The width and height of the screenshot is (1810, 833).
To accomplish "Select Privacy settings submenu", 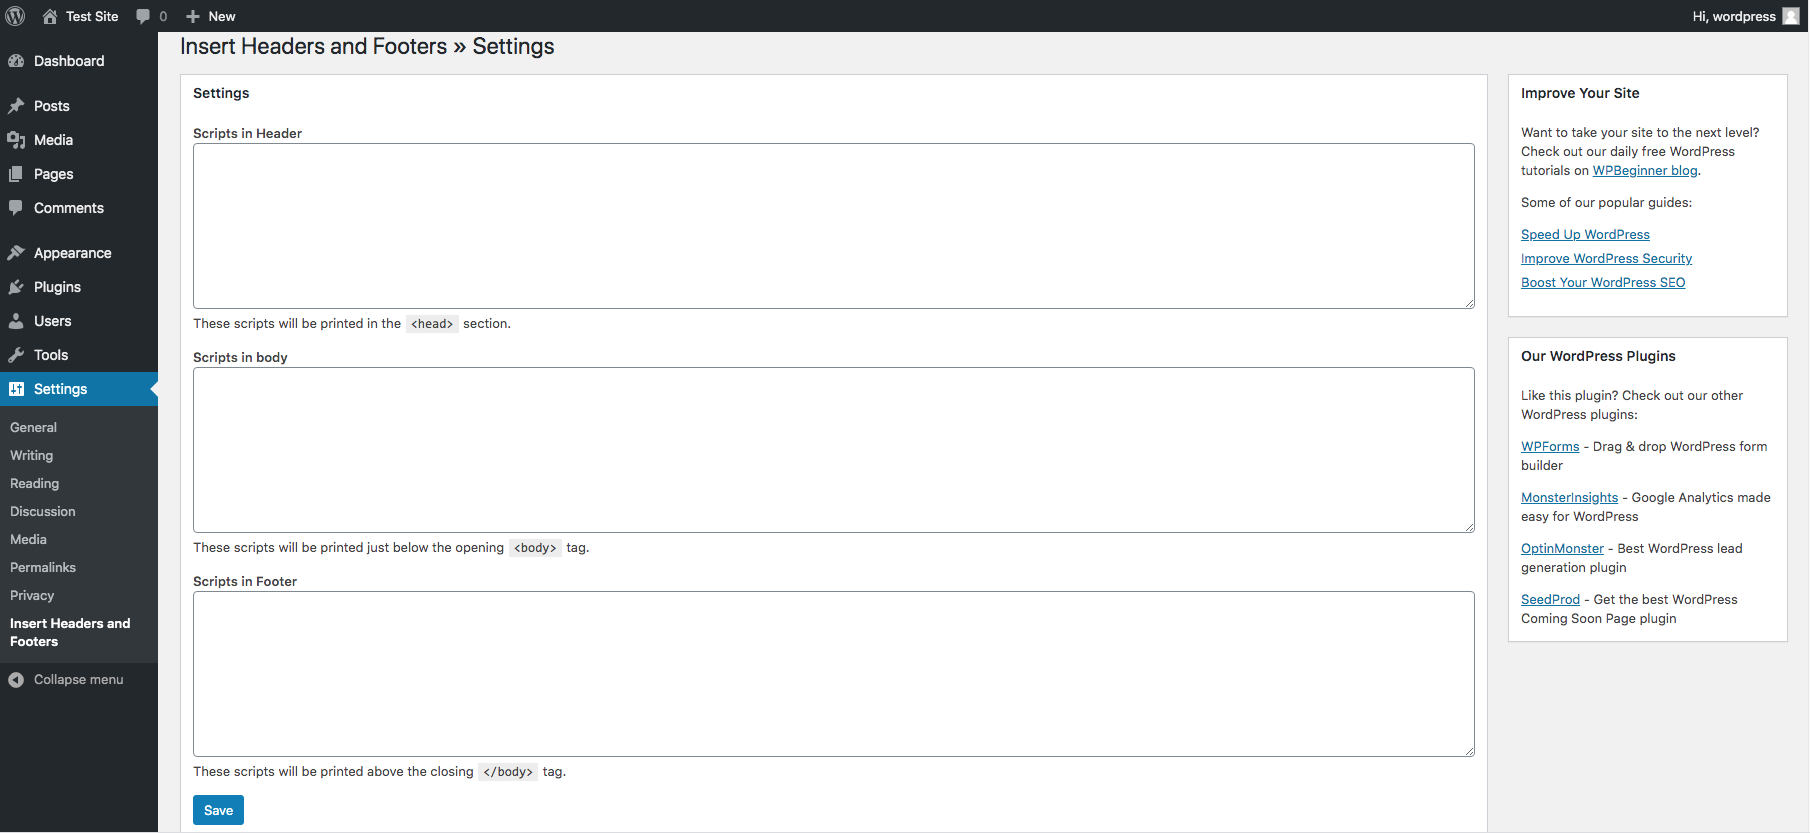I will pos(32,595).
